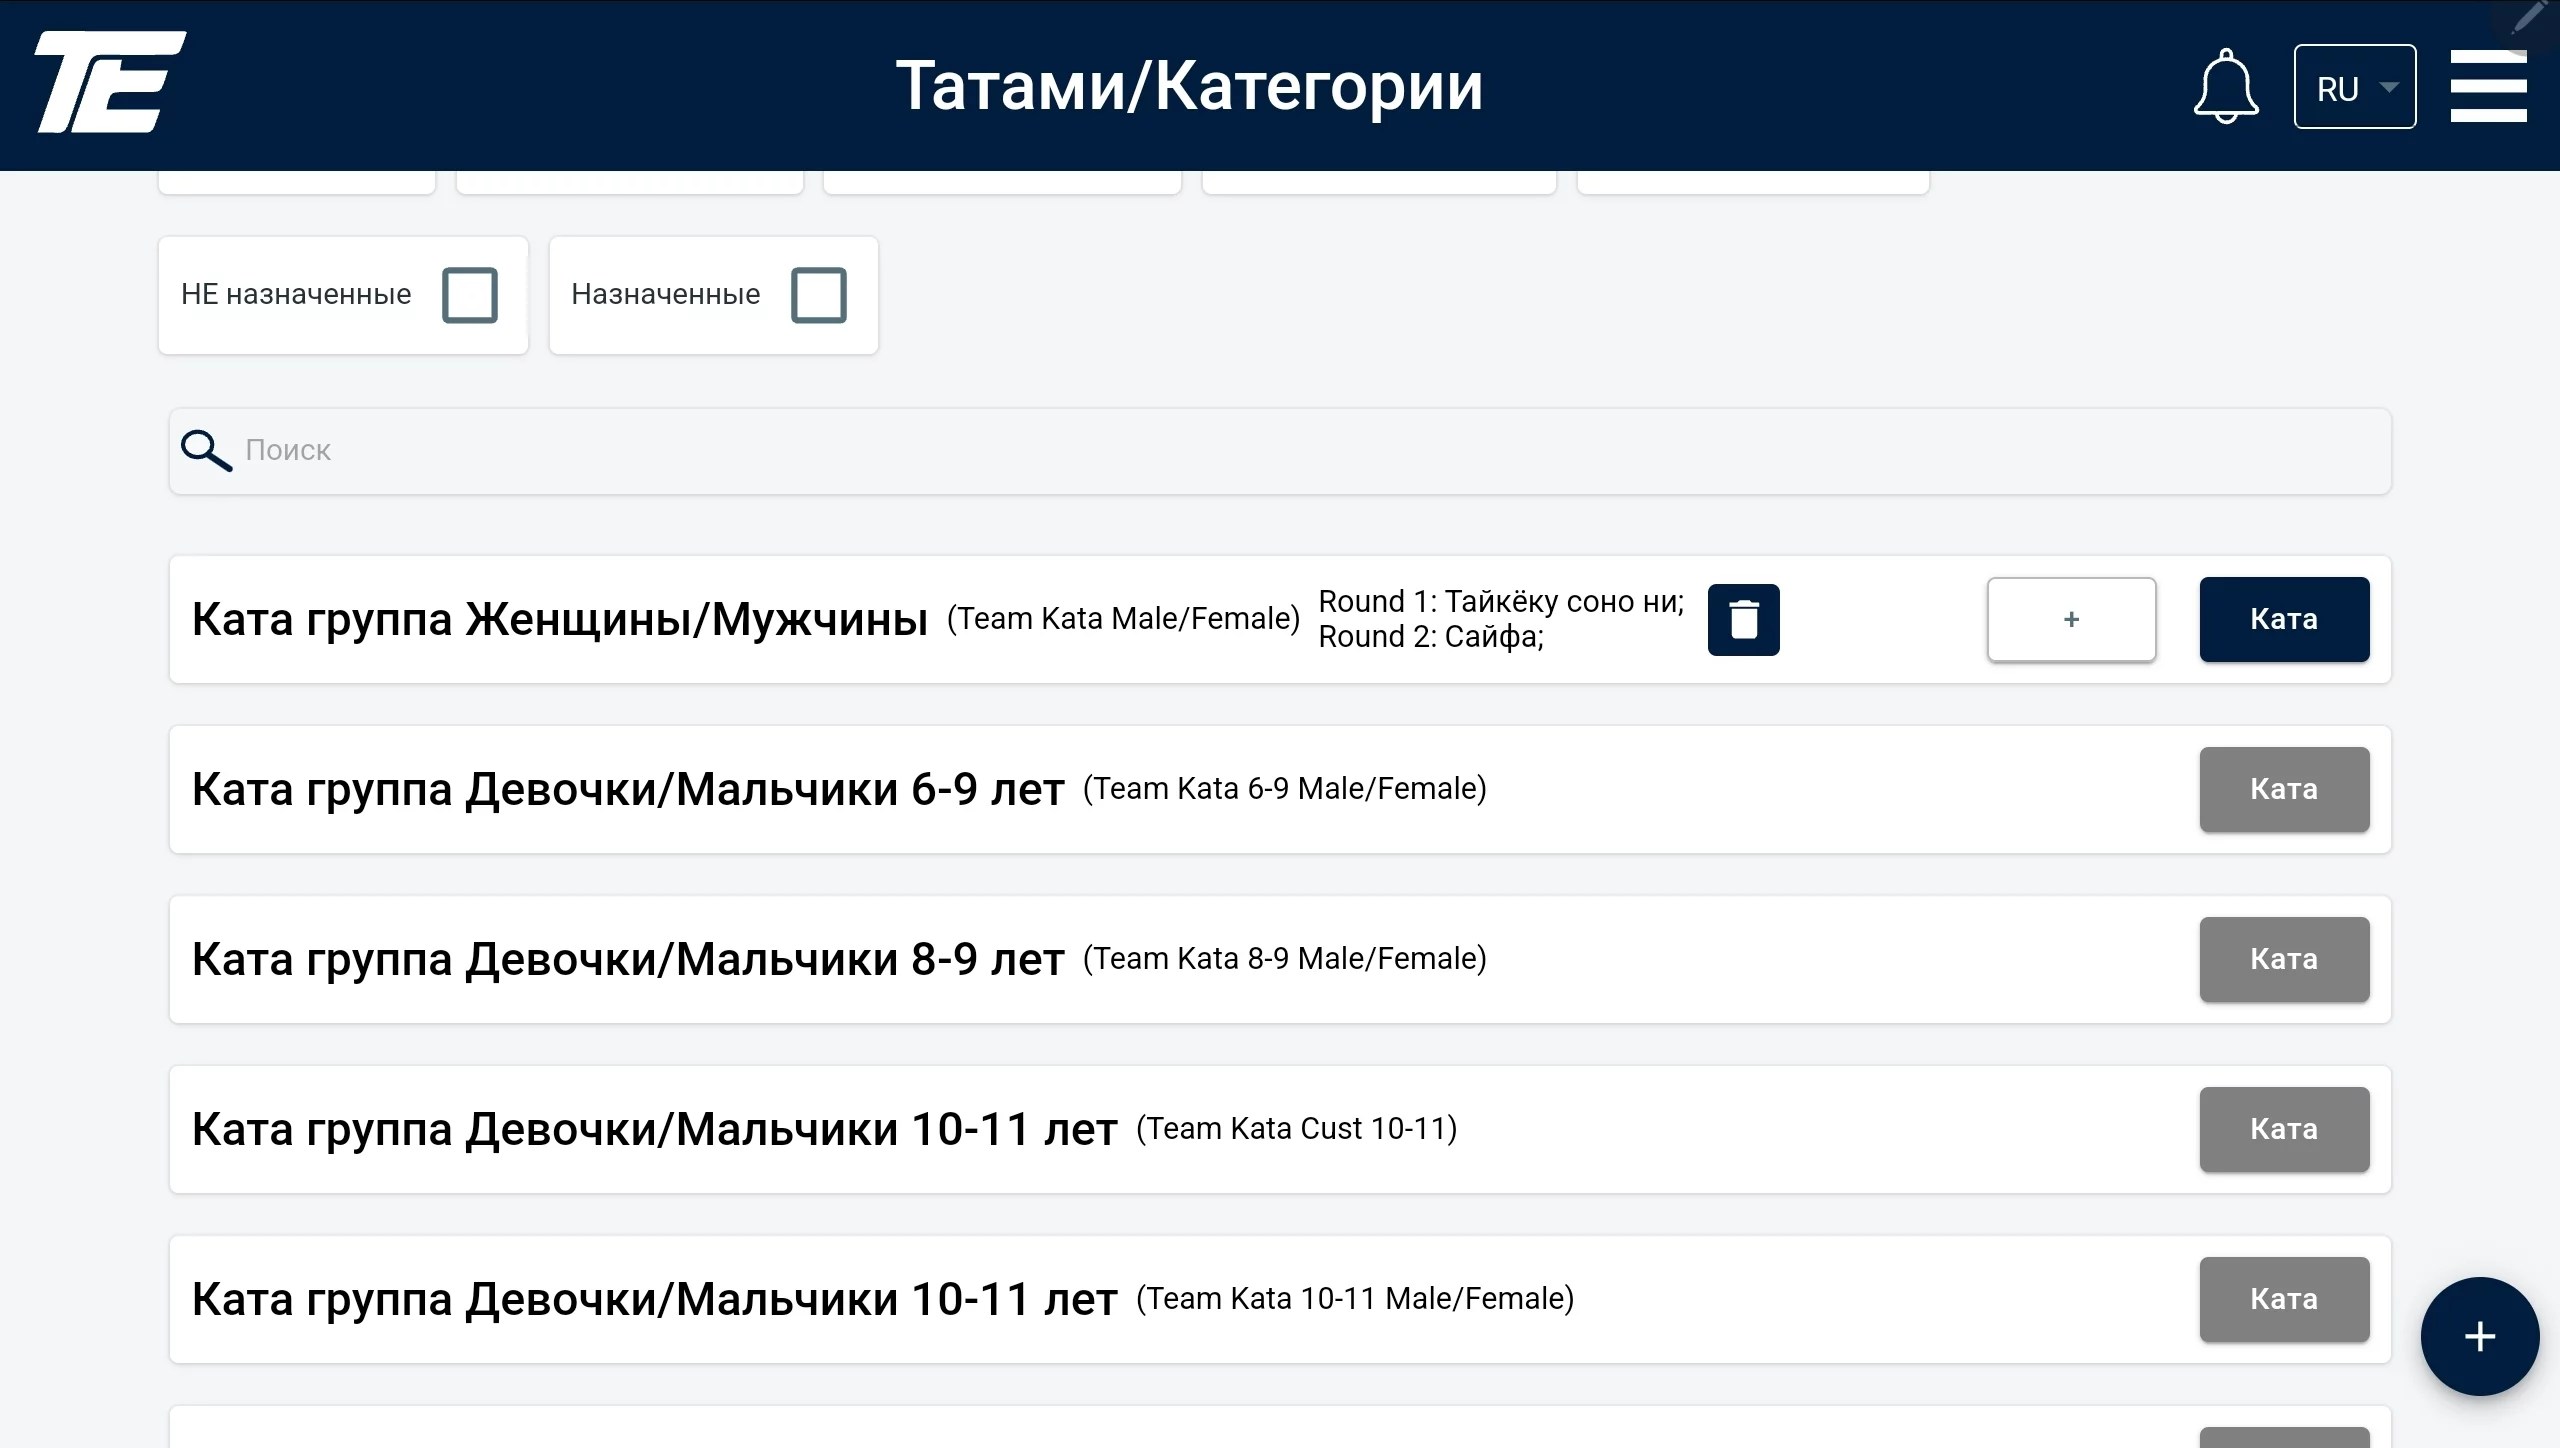Click the Татами/Категории page title
Viewport: 2560px width, 1448px height.
[x=1189, y=86]
